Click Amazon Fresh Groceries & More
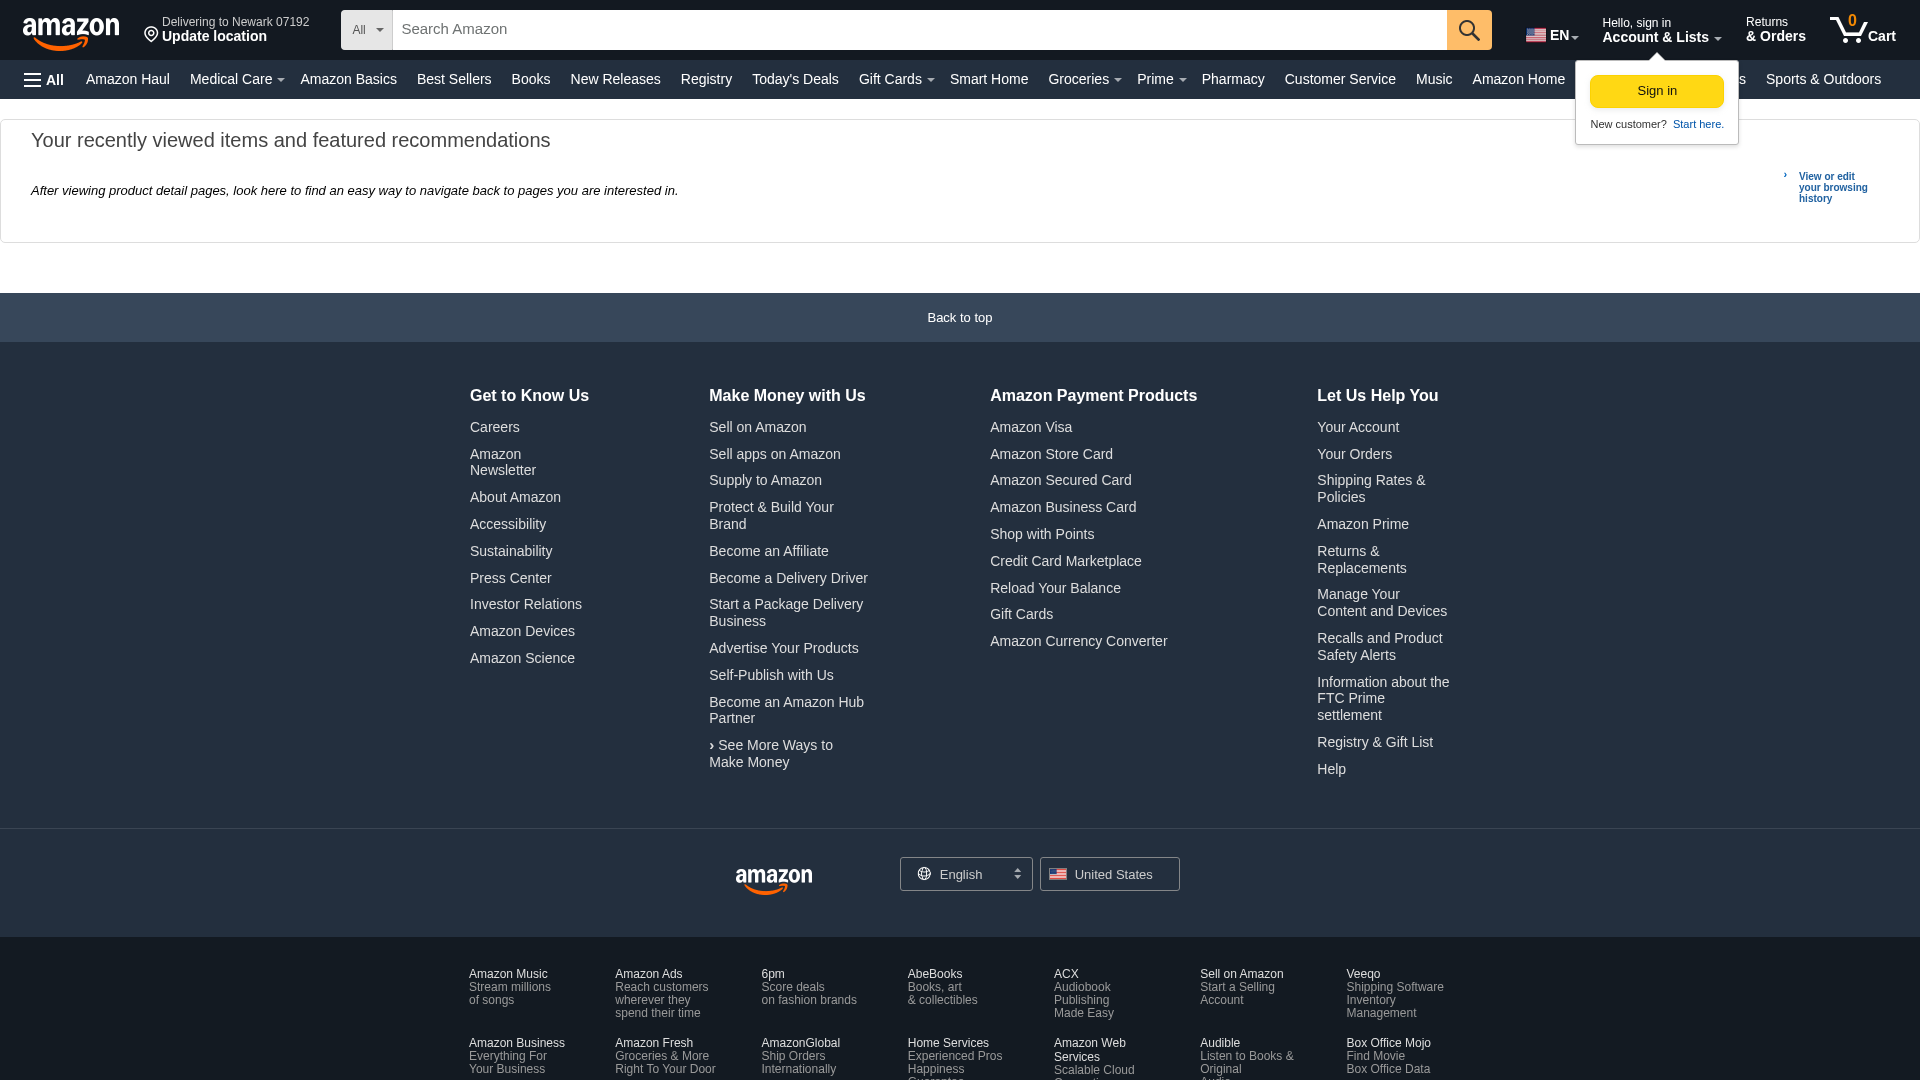 click(x=665, y=1056)
